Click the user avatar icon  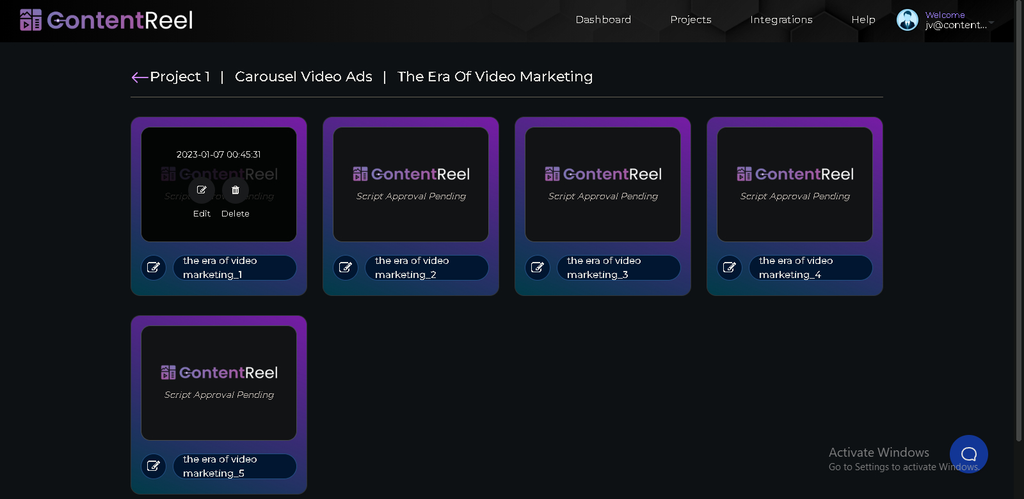pyautogui.click(x=907, y=20)
